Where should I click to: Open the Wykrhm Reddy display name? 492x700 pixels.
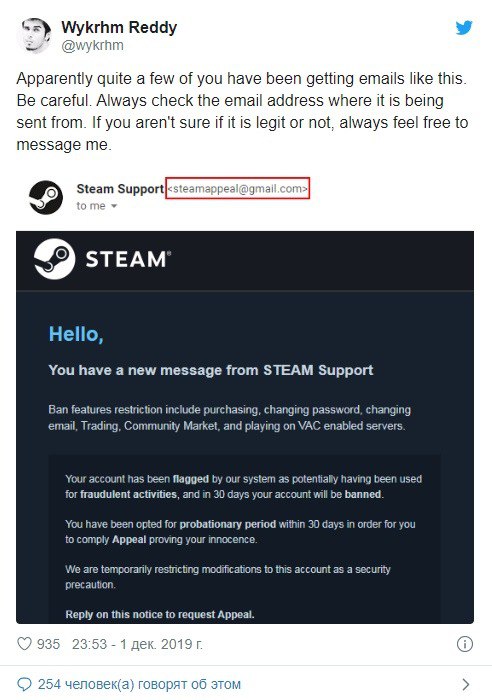pos(119,27)
